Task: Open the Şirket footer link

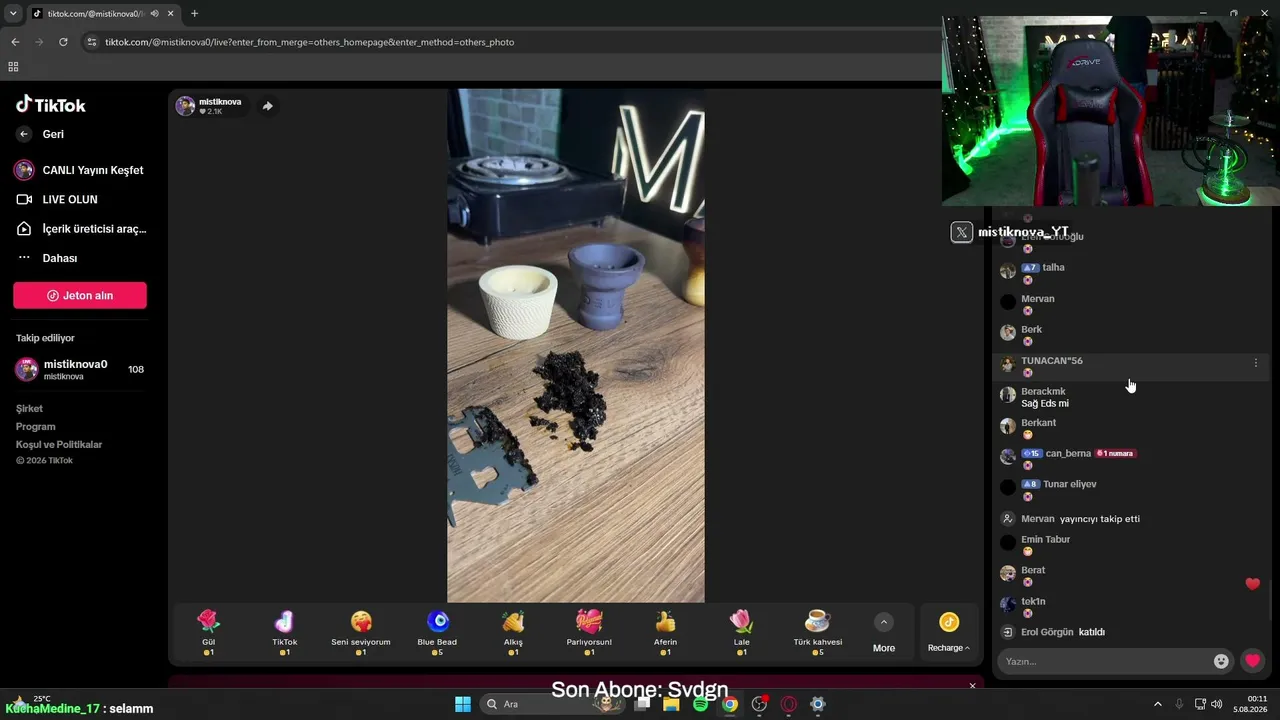Action: tap(29, 409)
